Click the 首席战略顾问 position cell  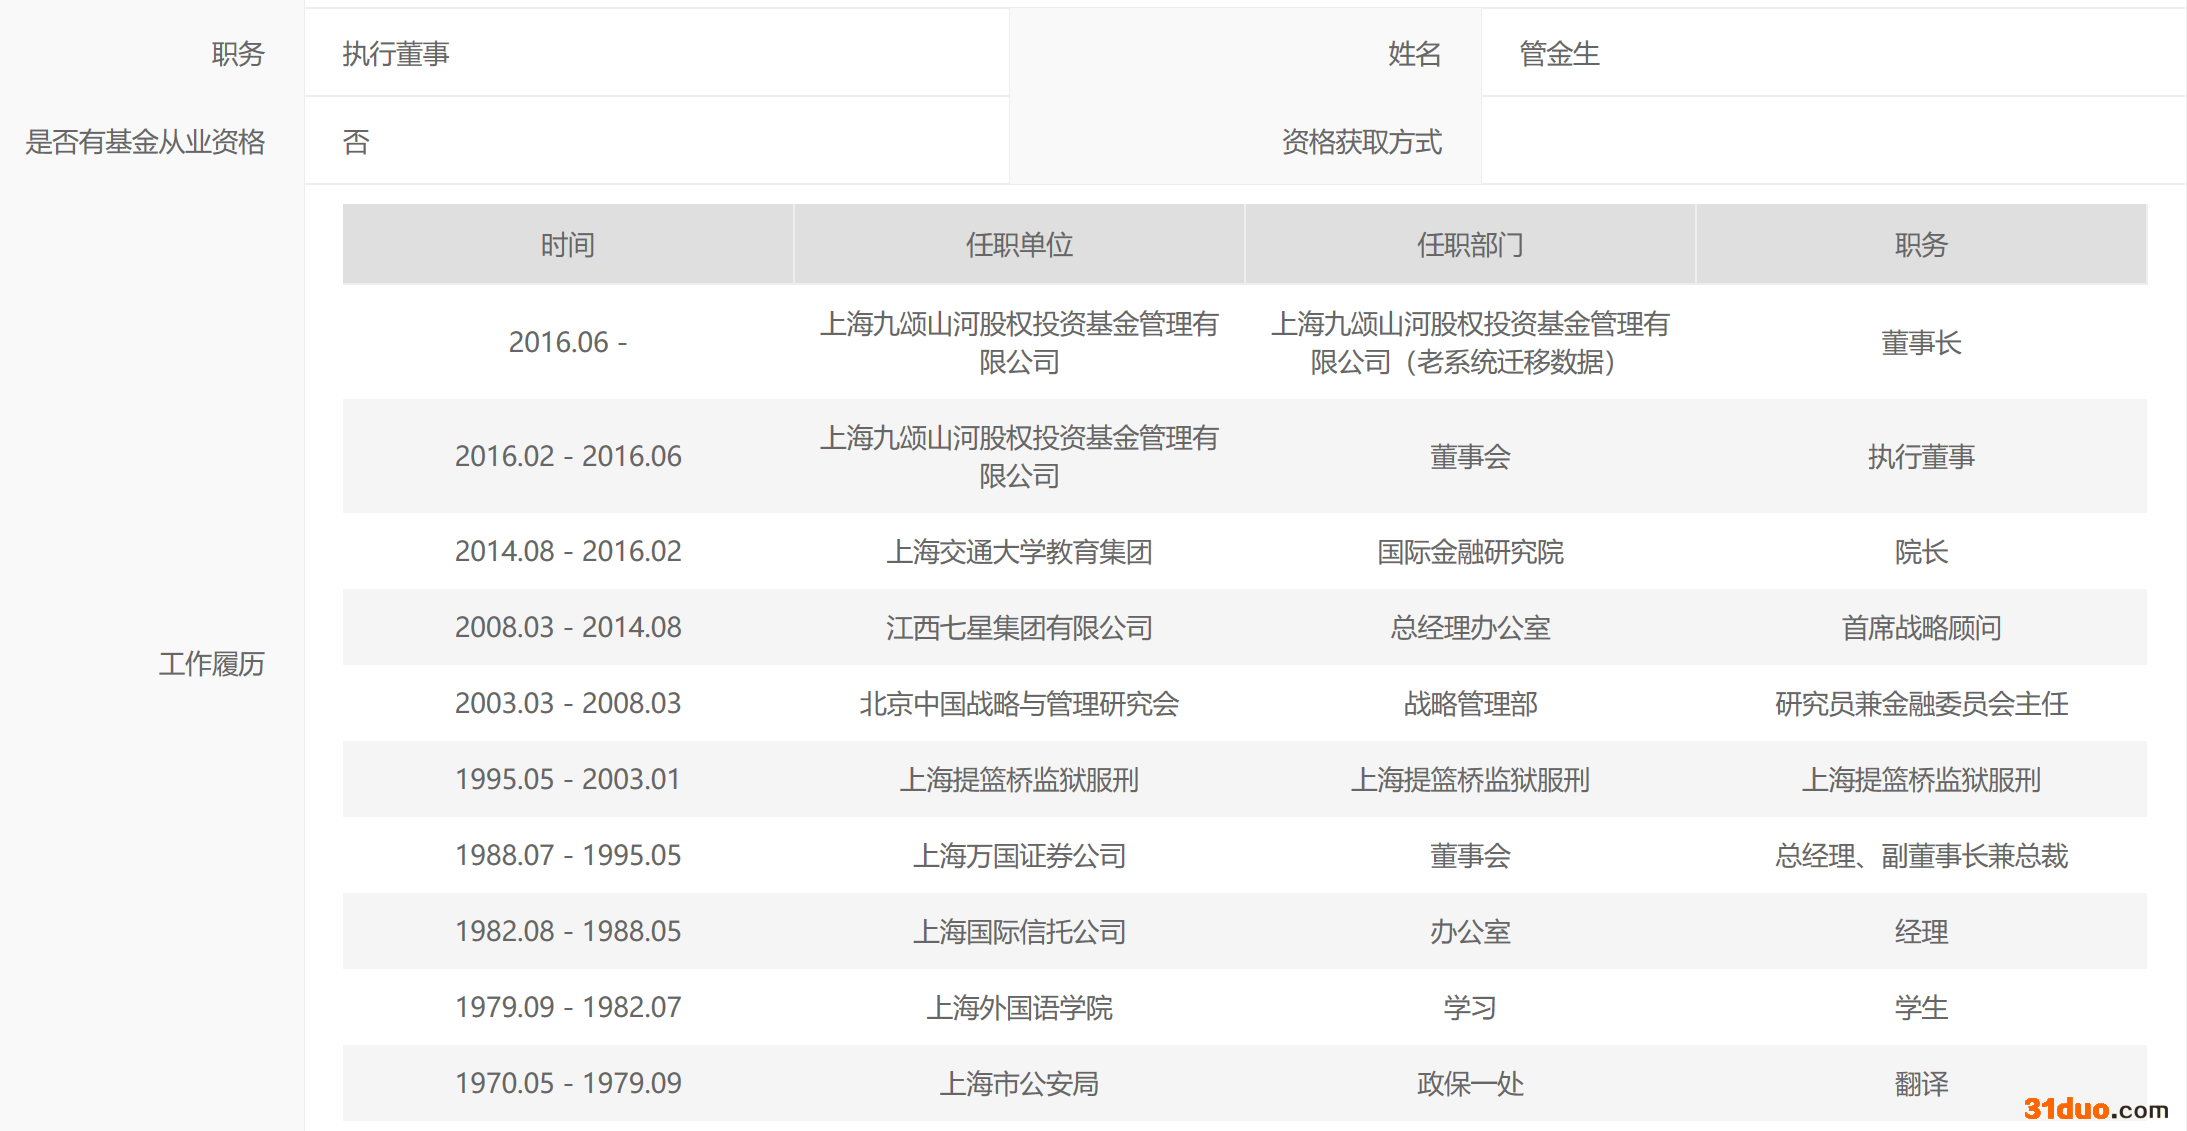(x=1920, y=628)
